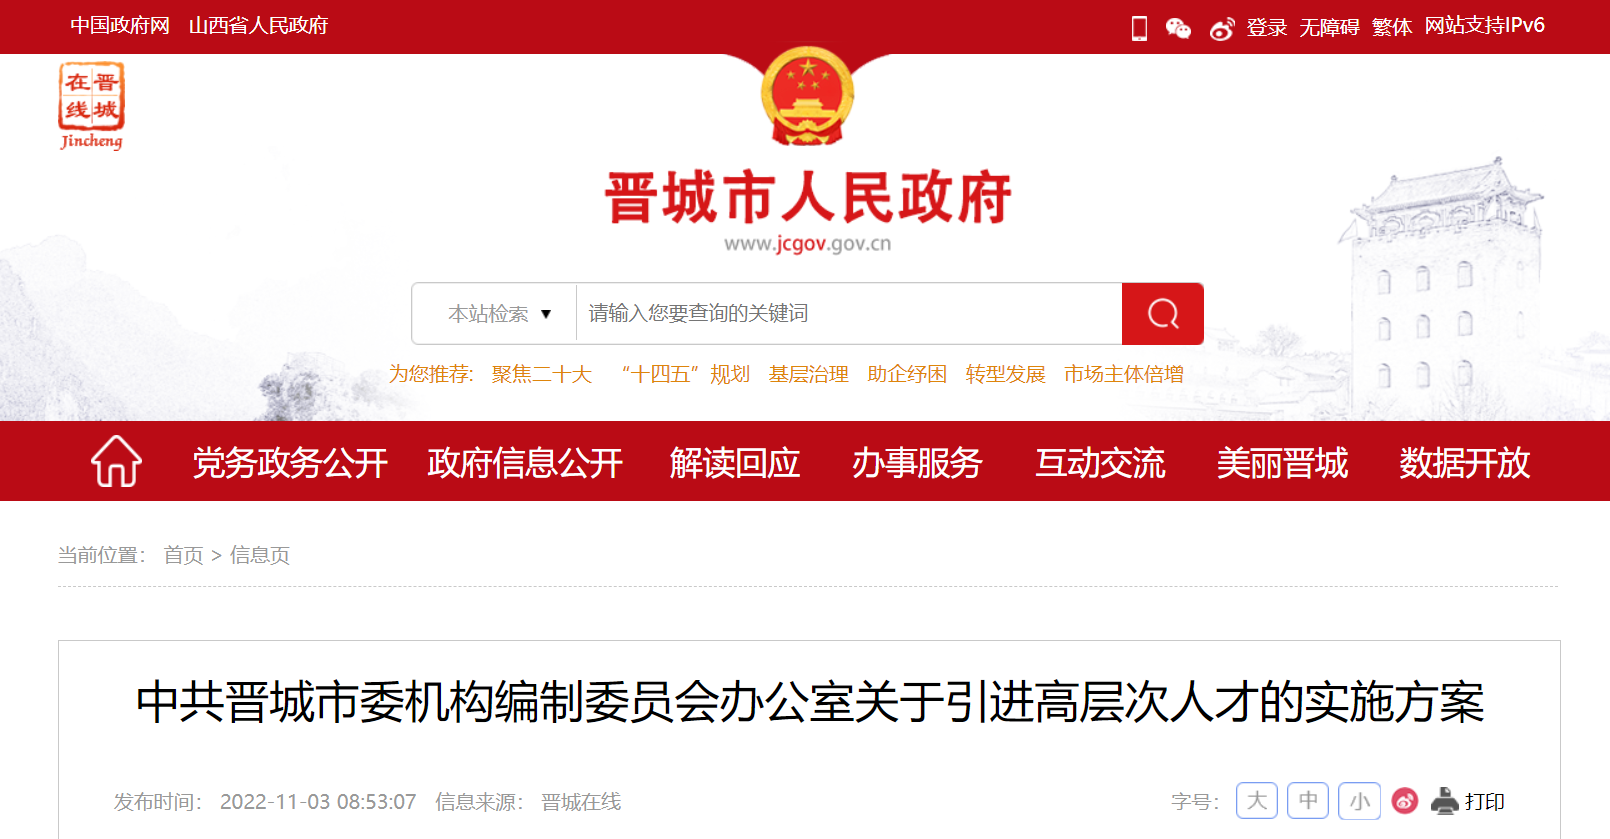
Task: Click the red search magnifier button
Action: [1162, 314]
